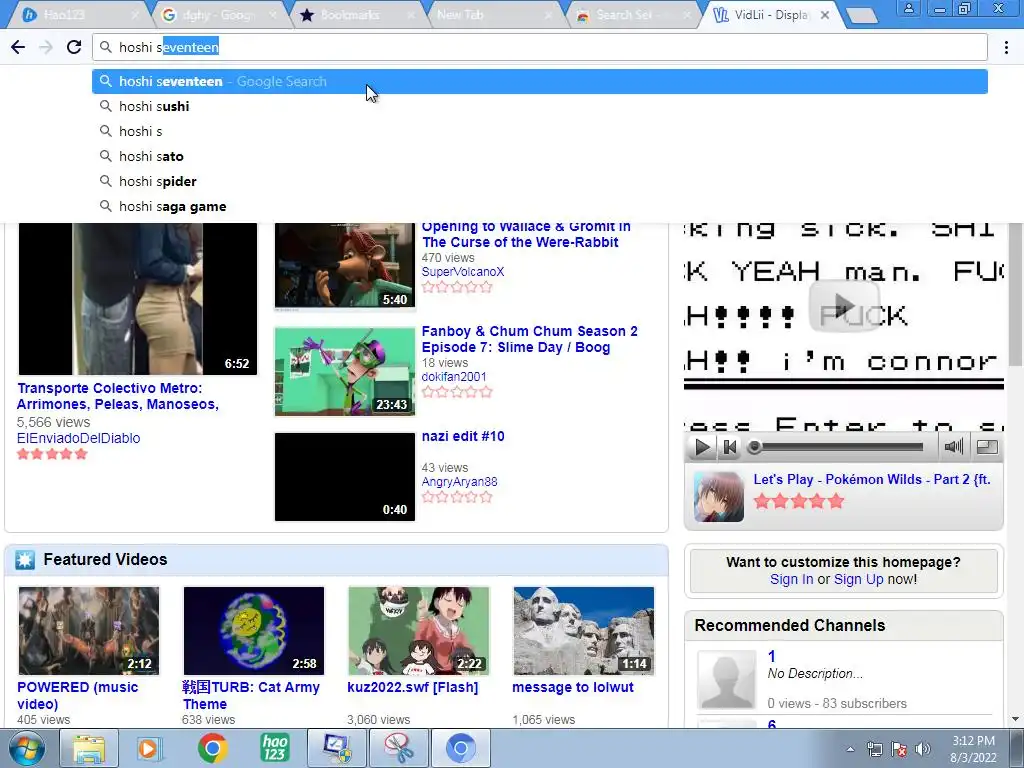The image size is (1024, 768).
Task: Open the Hao123 taskbar shortcut
Action: [x=274, y=748]
